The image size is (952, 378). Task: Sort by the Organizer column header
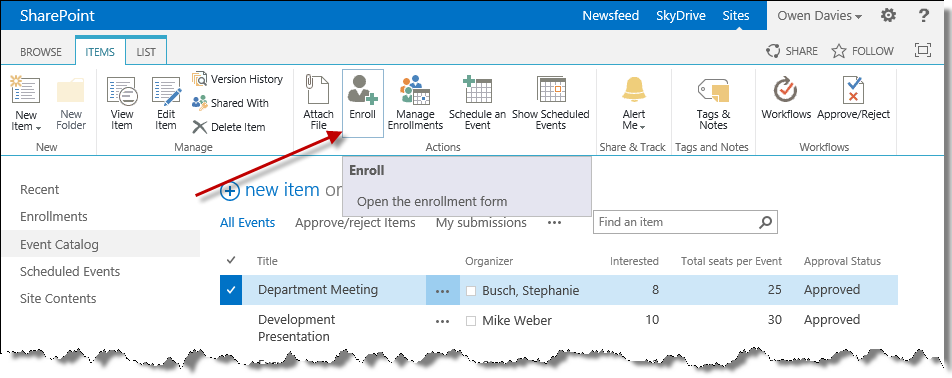(489, 262)
